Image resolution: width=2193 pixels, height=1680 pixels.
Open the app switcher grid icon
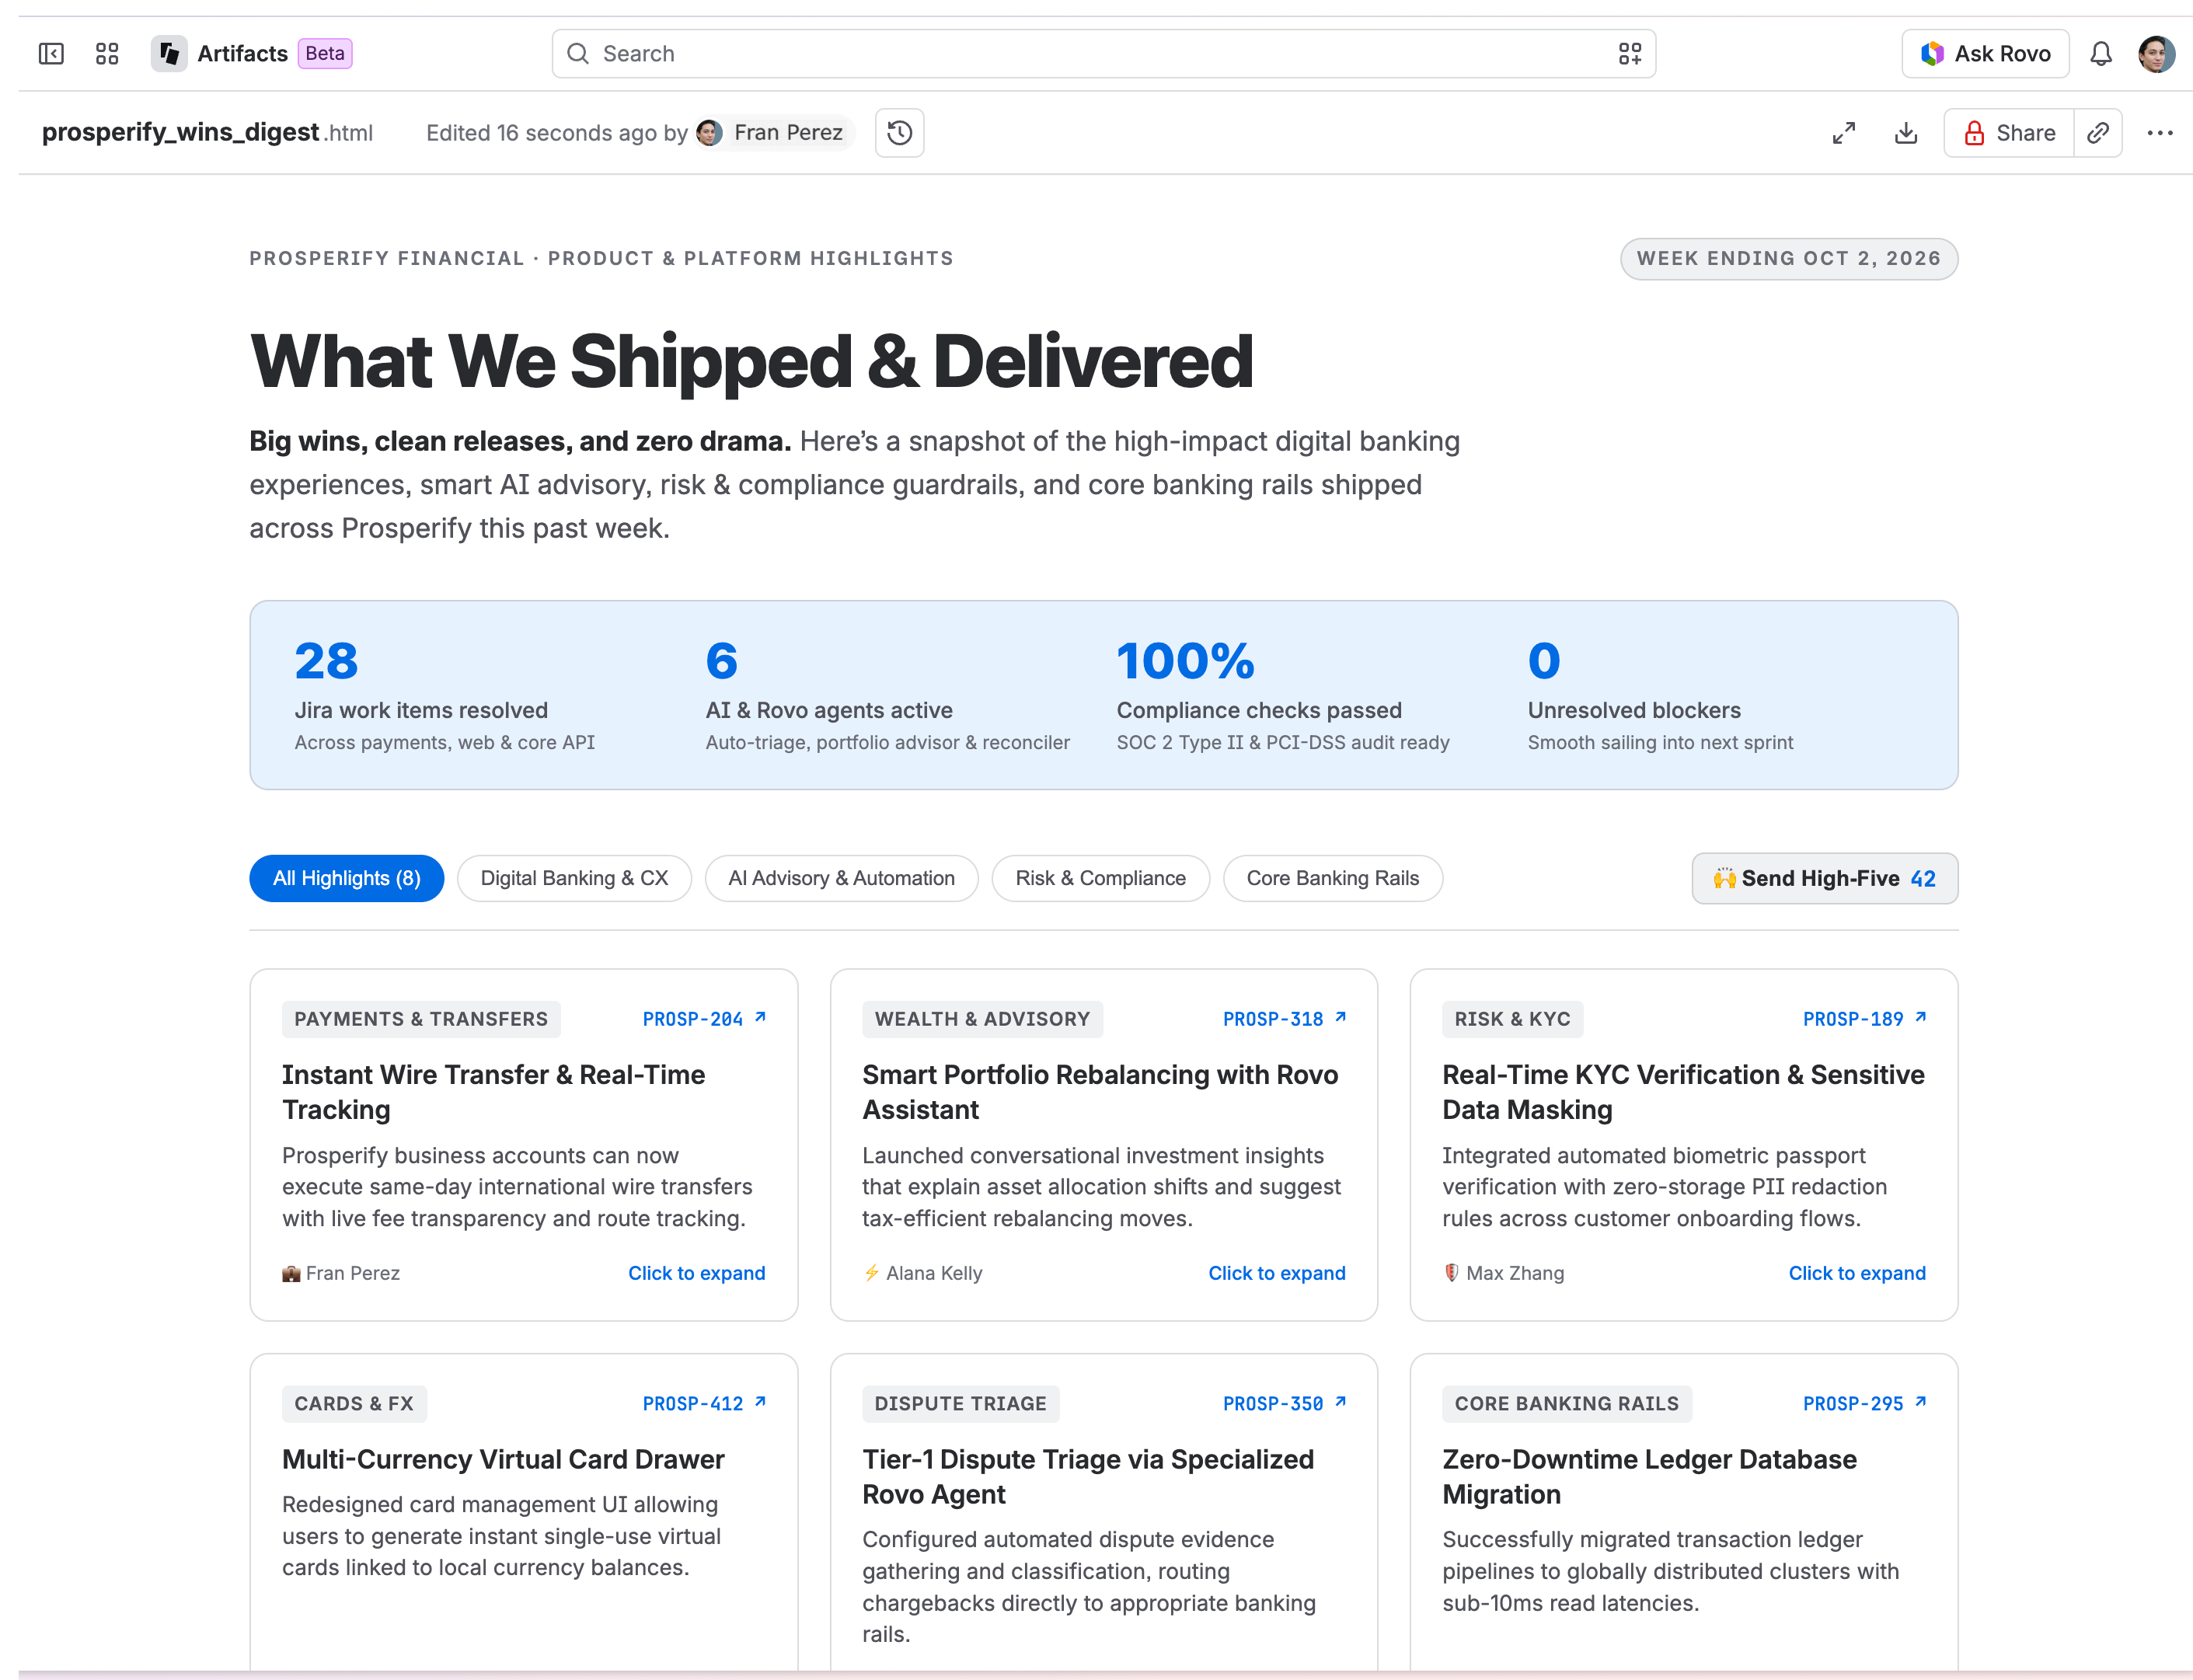[x=107, y=54]
